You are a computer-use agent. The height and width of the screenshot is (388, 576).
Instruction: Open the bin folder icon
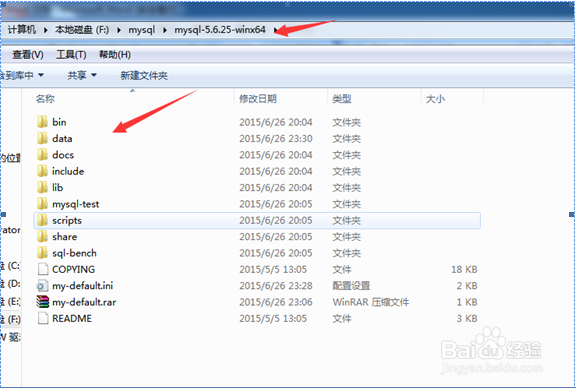[42, 122]
